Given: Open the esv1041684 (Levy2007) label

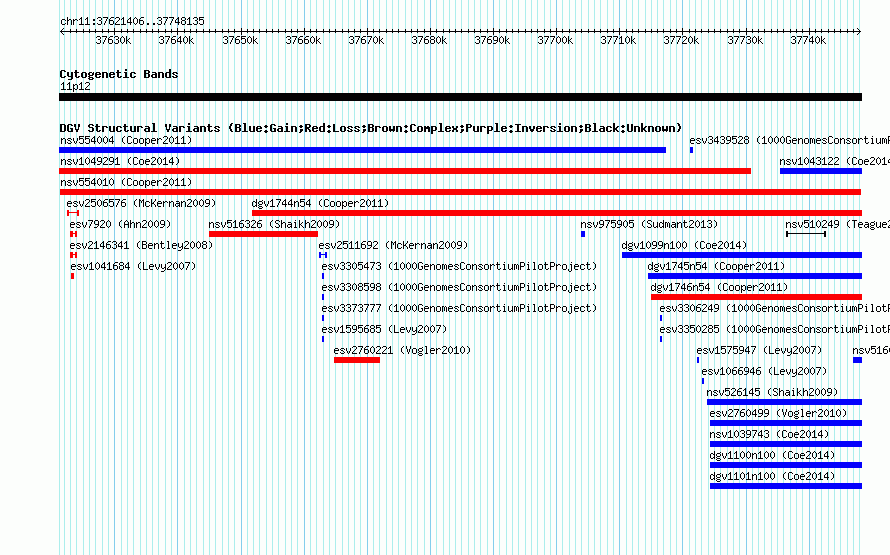Looking at the screenshot, I should (x=133, y=266).
